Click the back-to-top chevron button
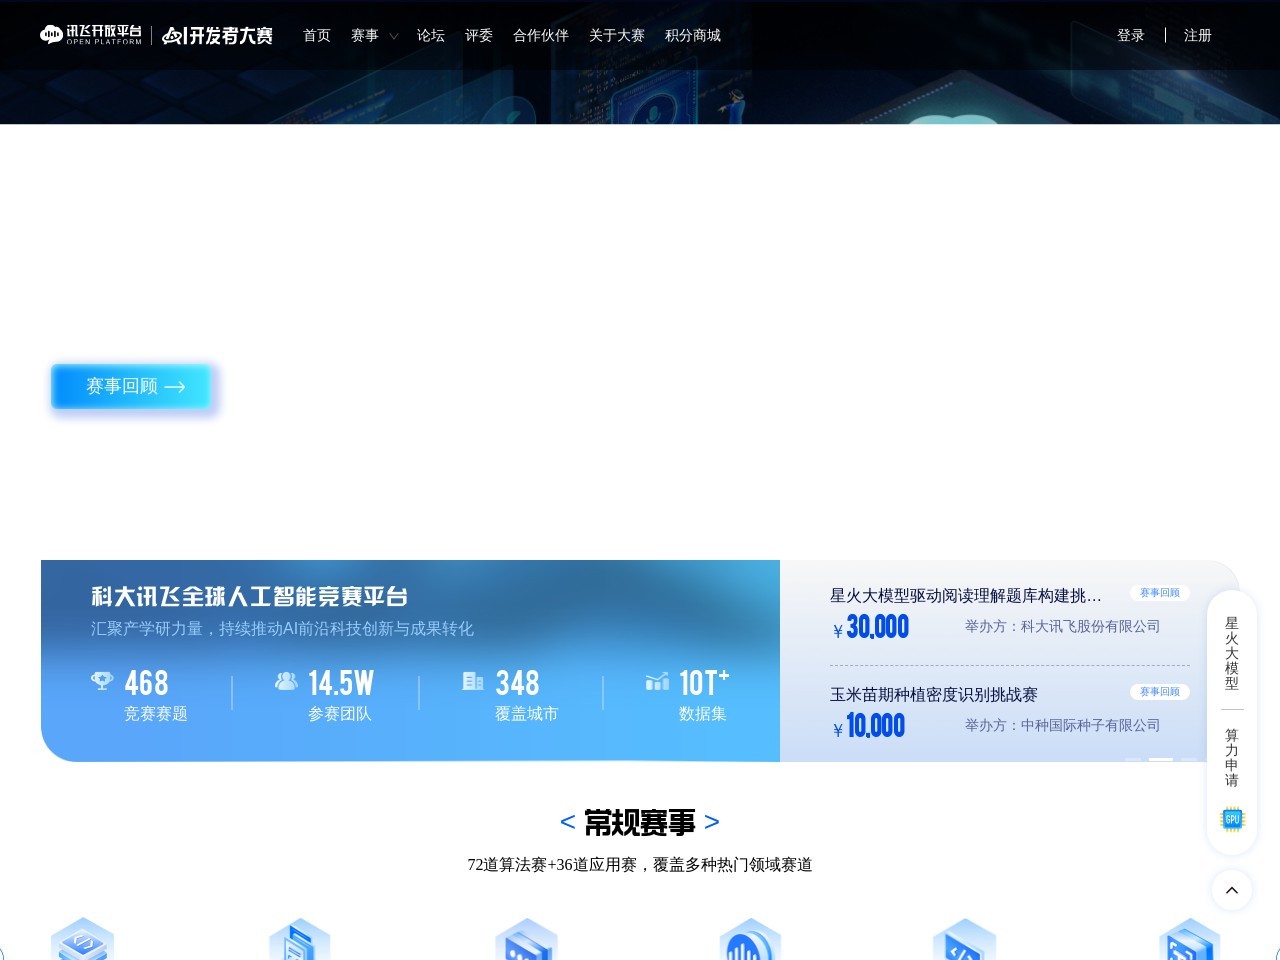 pos(1232,890)
